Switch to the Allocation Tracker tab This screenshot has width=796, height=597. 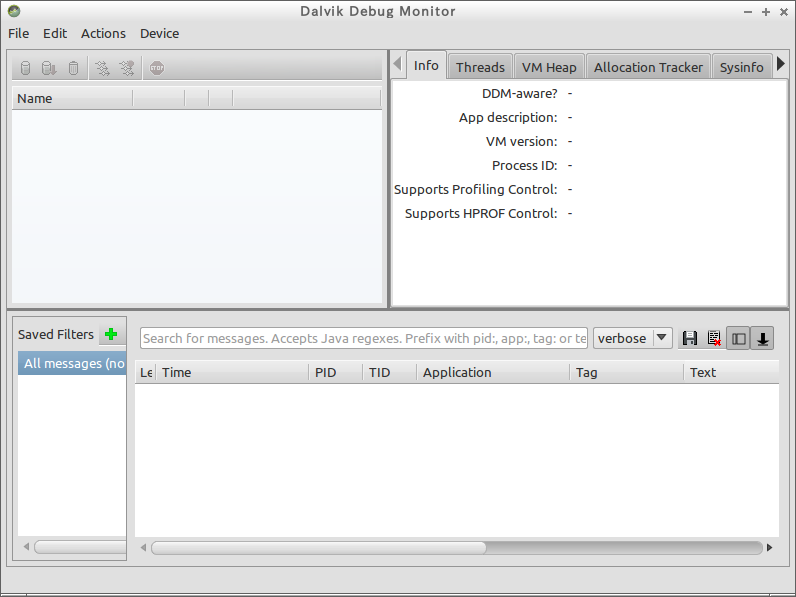pos(648,67)
